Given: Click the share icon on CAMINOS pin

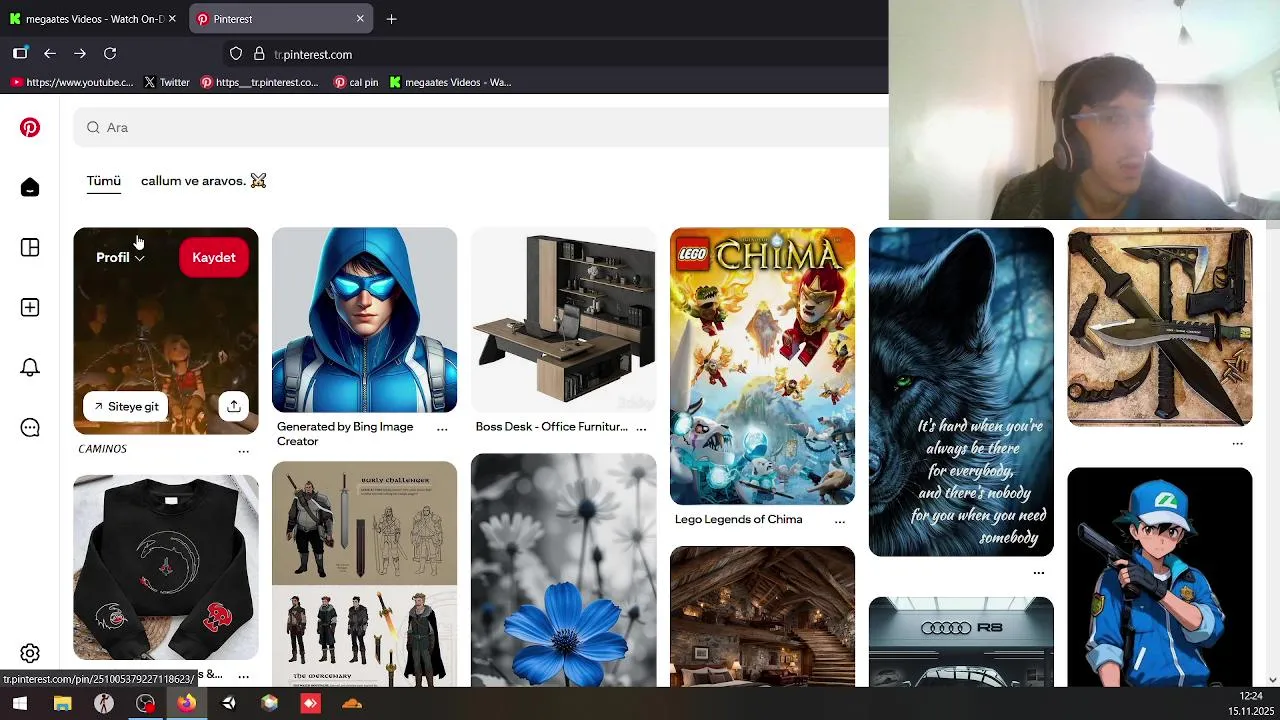Looking at the screenshot, I should pos(233,406).
